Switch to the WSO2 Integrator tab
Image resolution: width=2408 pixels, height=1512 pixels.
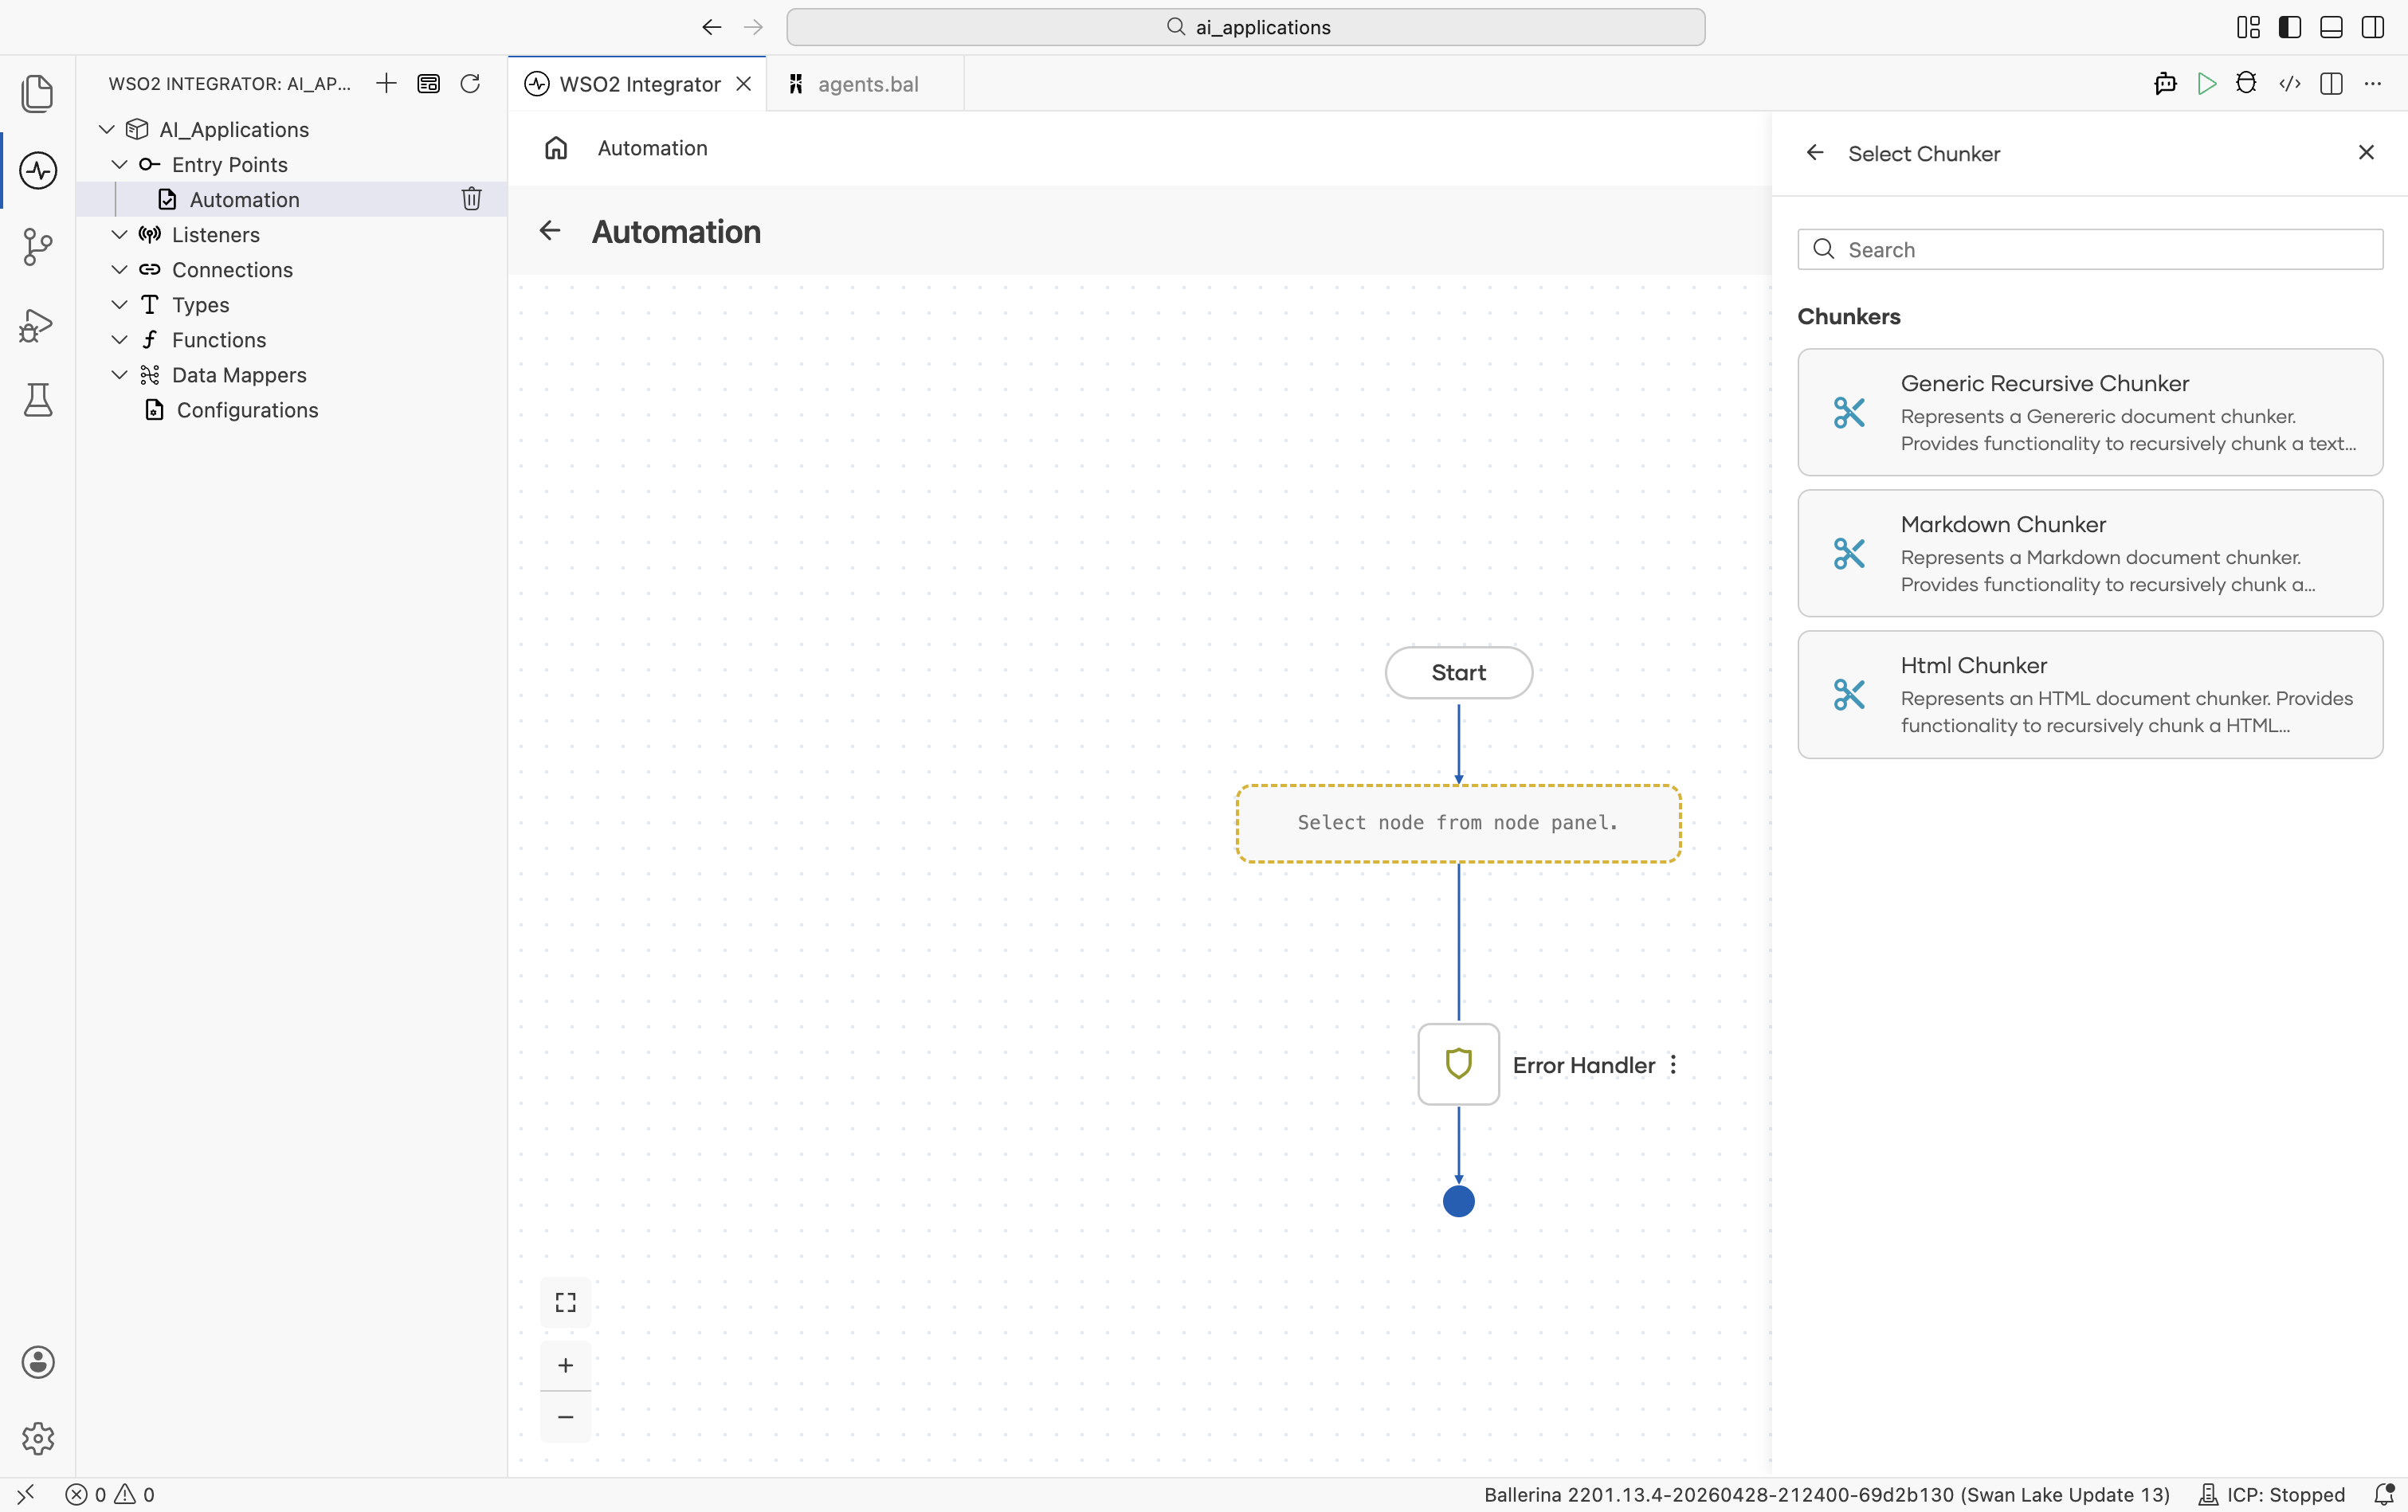click(x=637, y=84)
